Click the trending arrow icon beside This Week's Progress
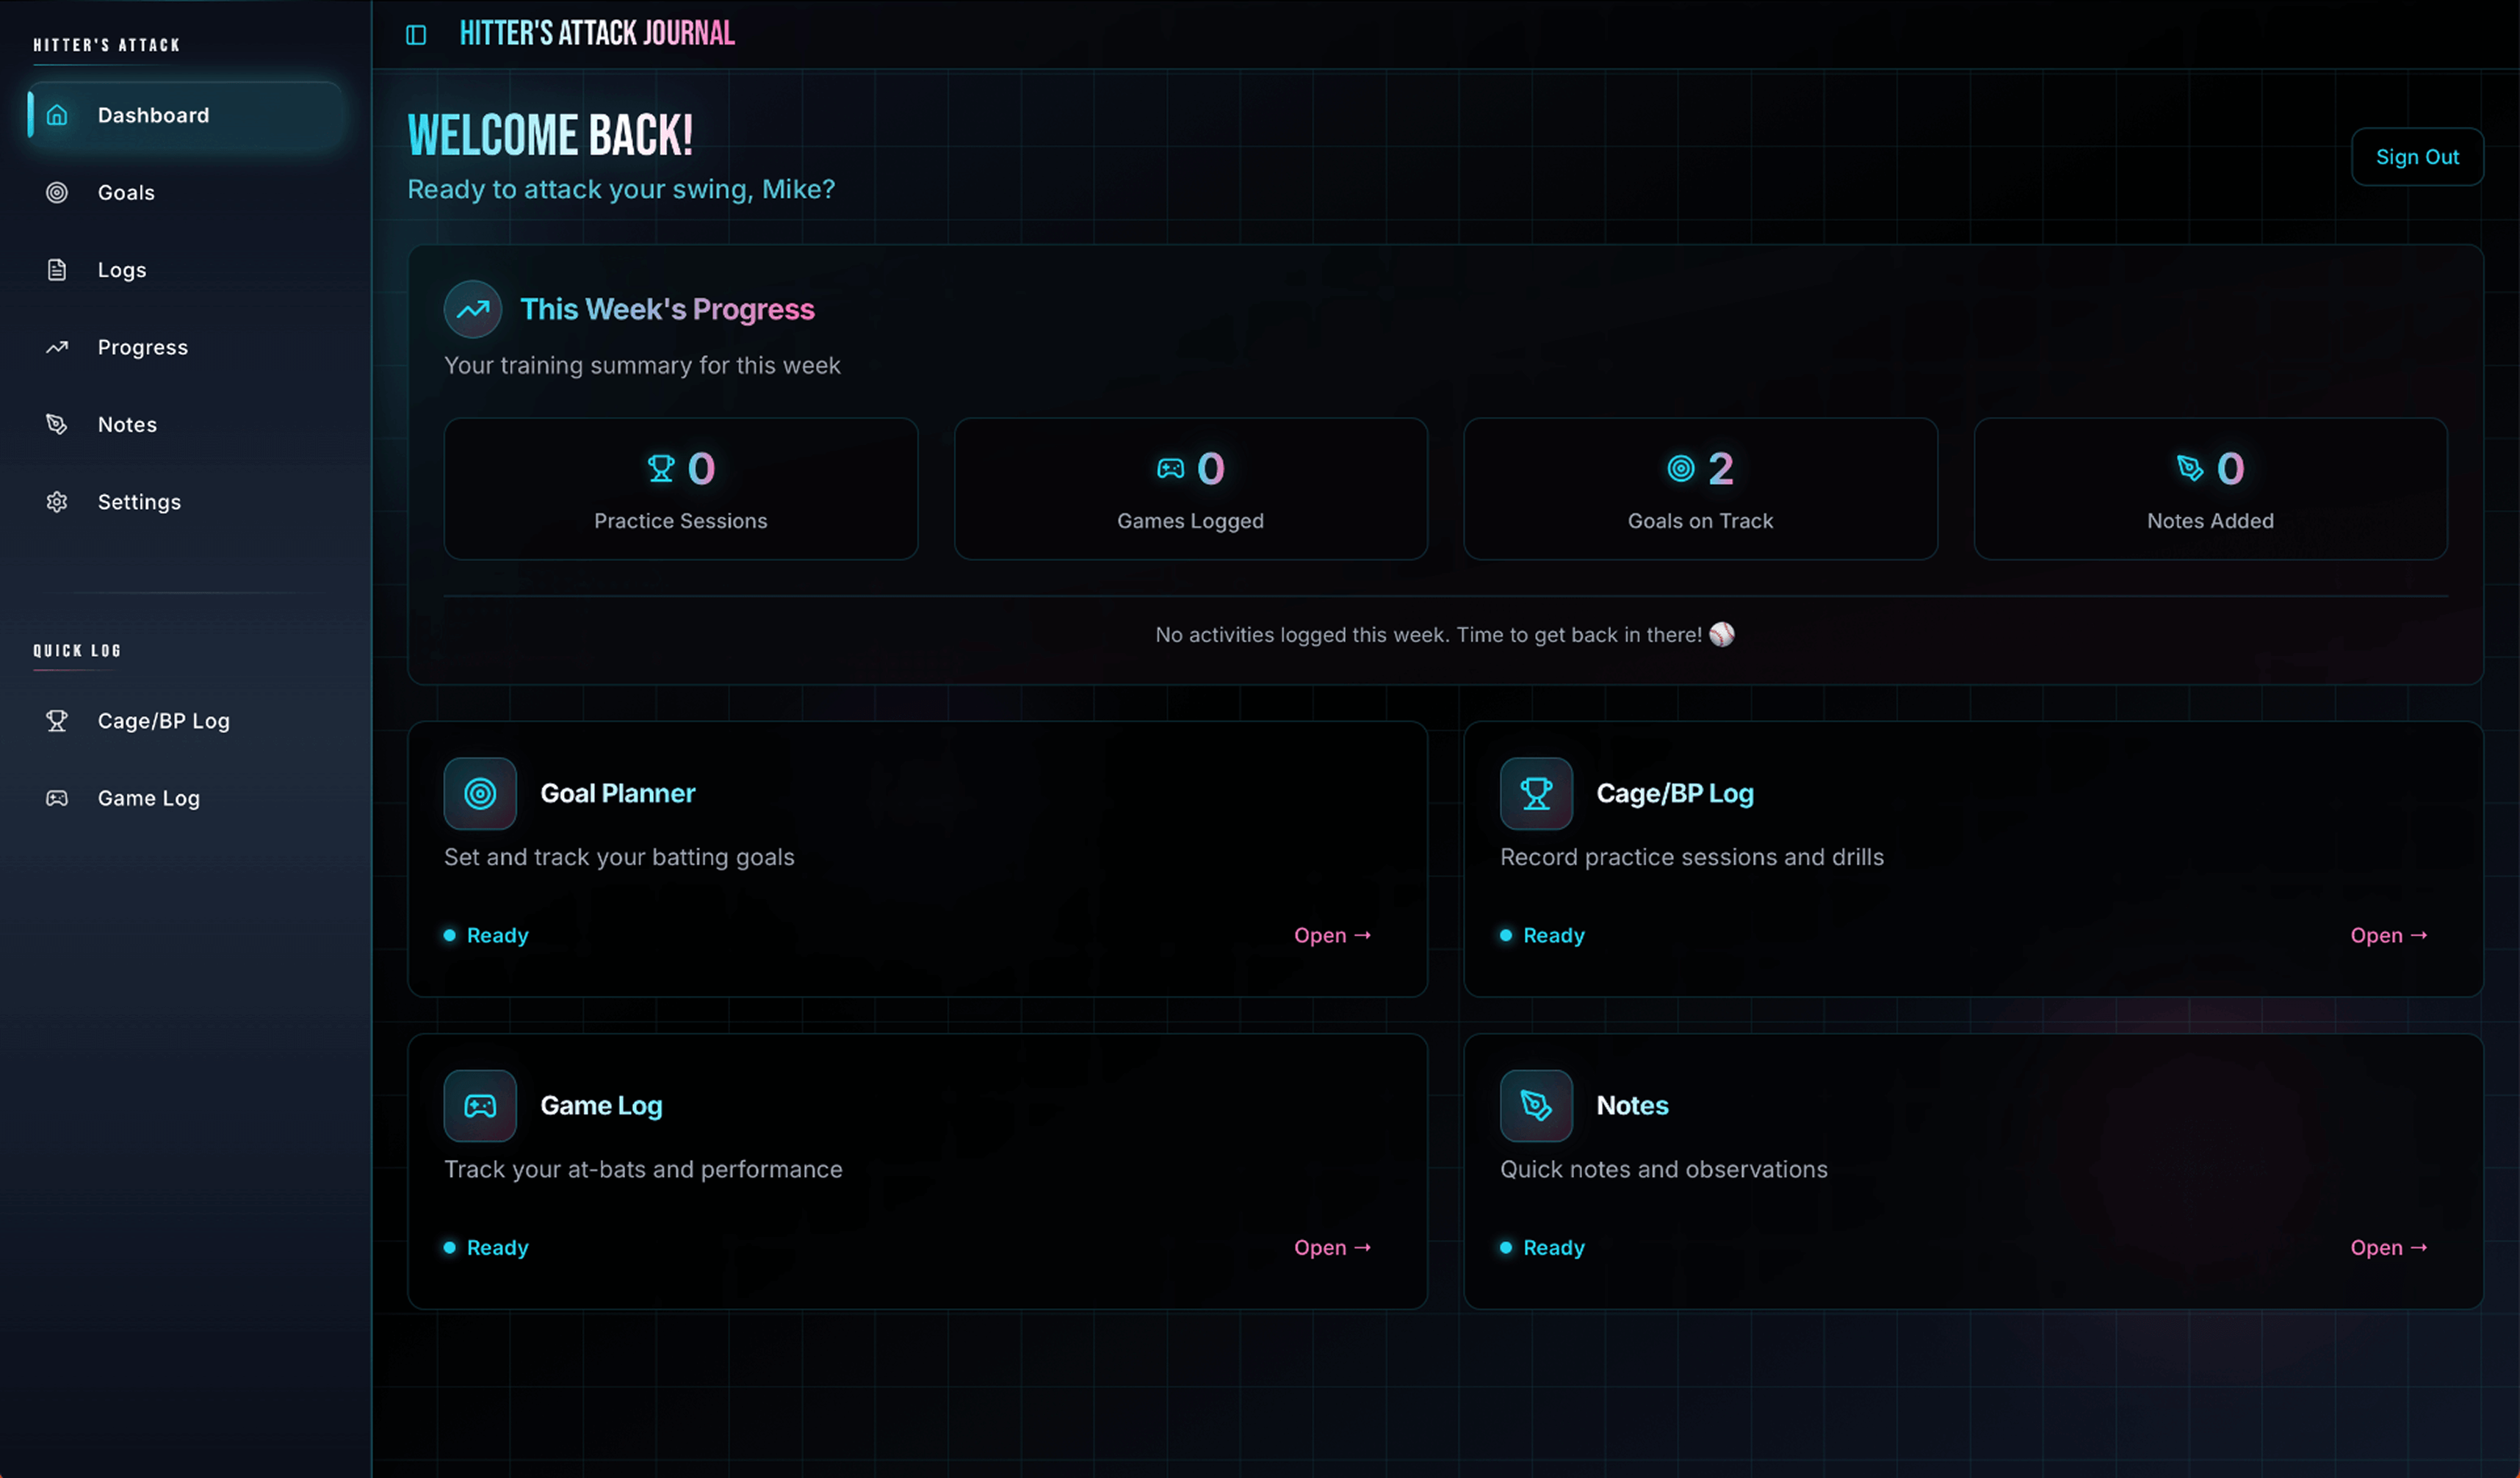This screenshot has width=2520, height=1478. point(473,309)
